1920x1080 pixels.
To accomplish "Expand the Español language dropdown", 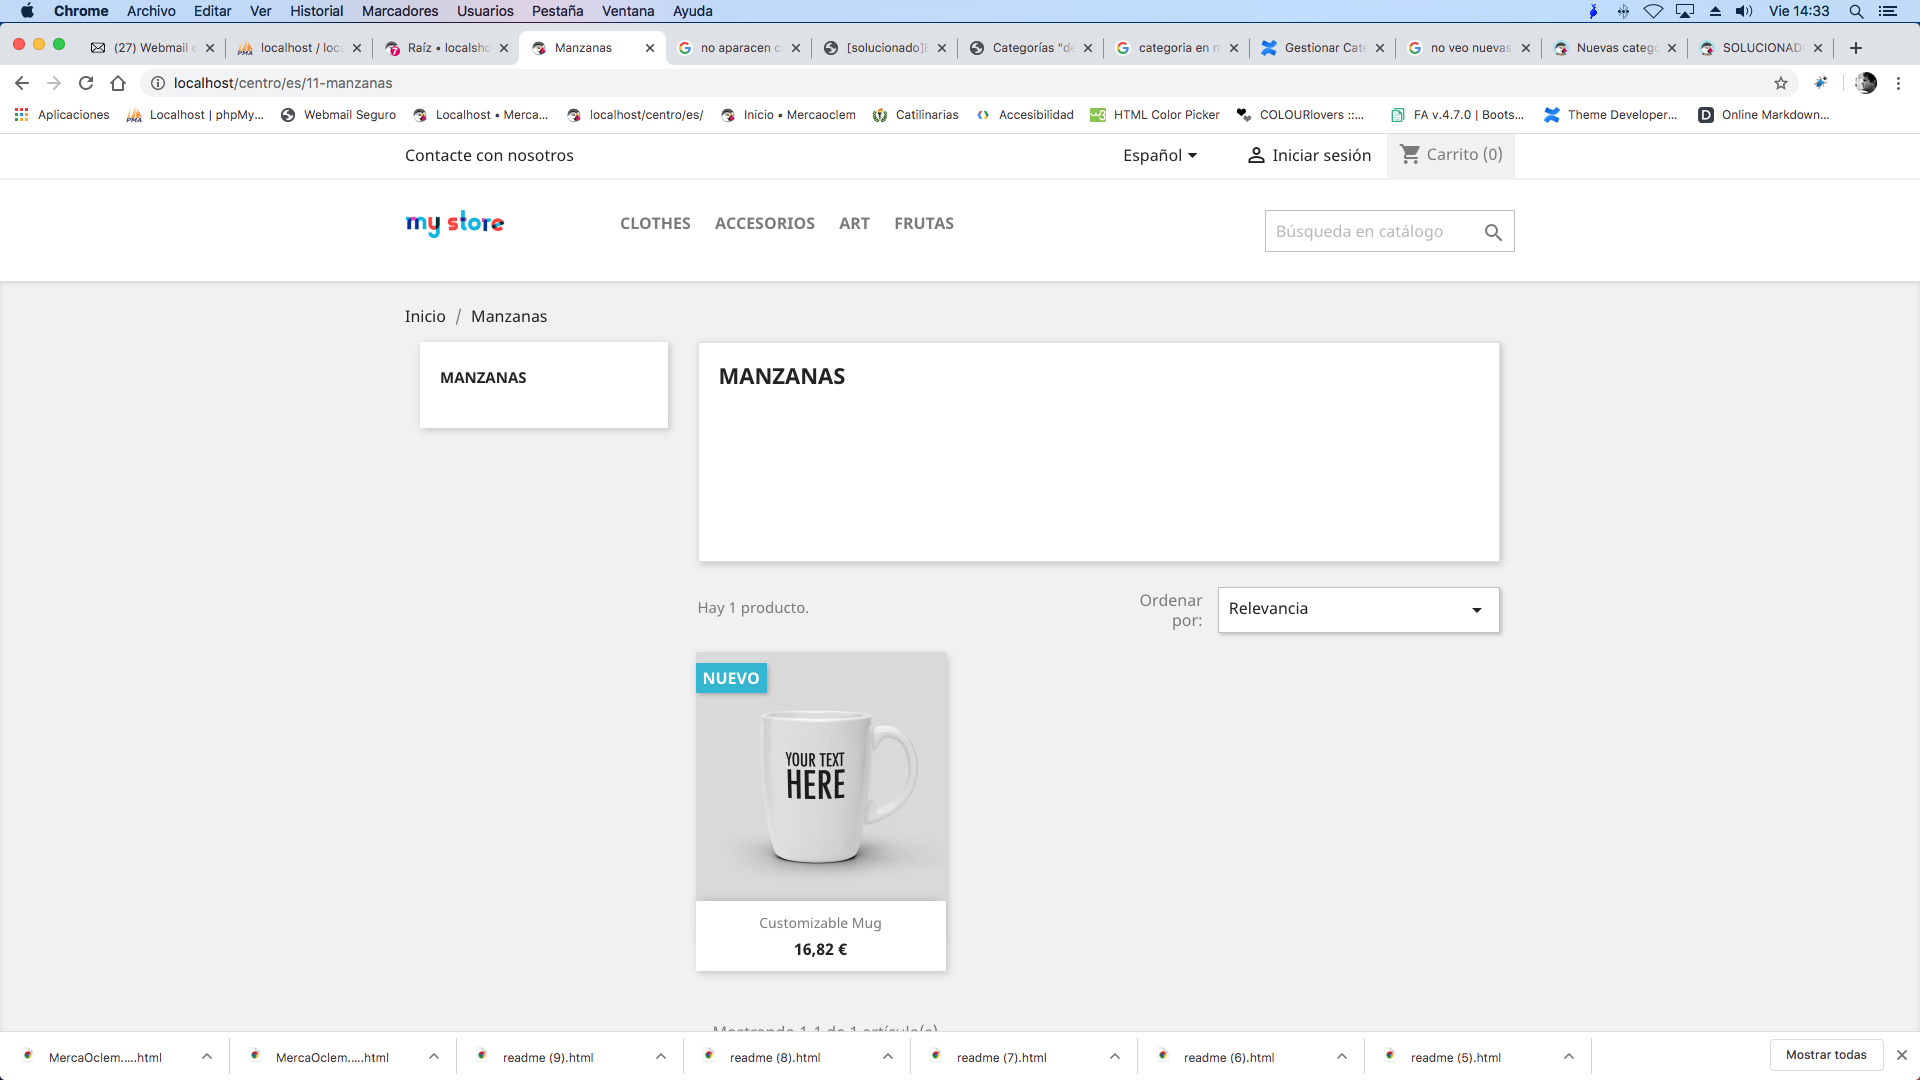I will point(1160,155).
